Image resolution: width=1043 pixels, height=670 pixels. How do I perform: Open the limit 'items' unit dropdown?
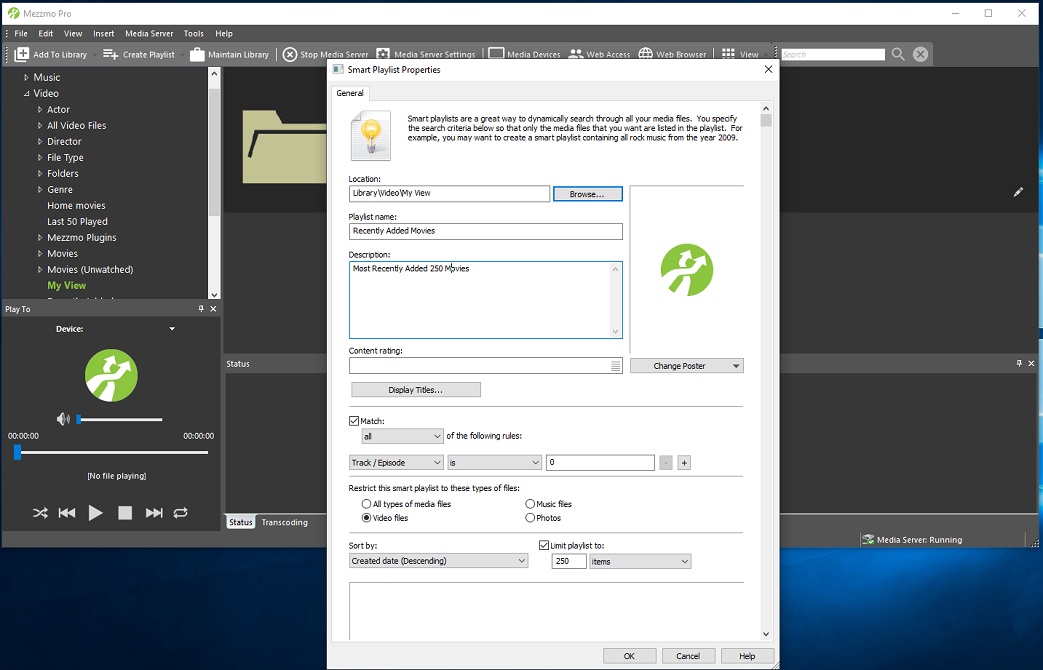(640, 562)
